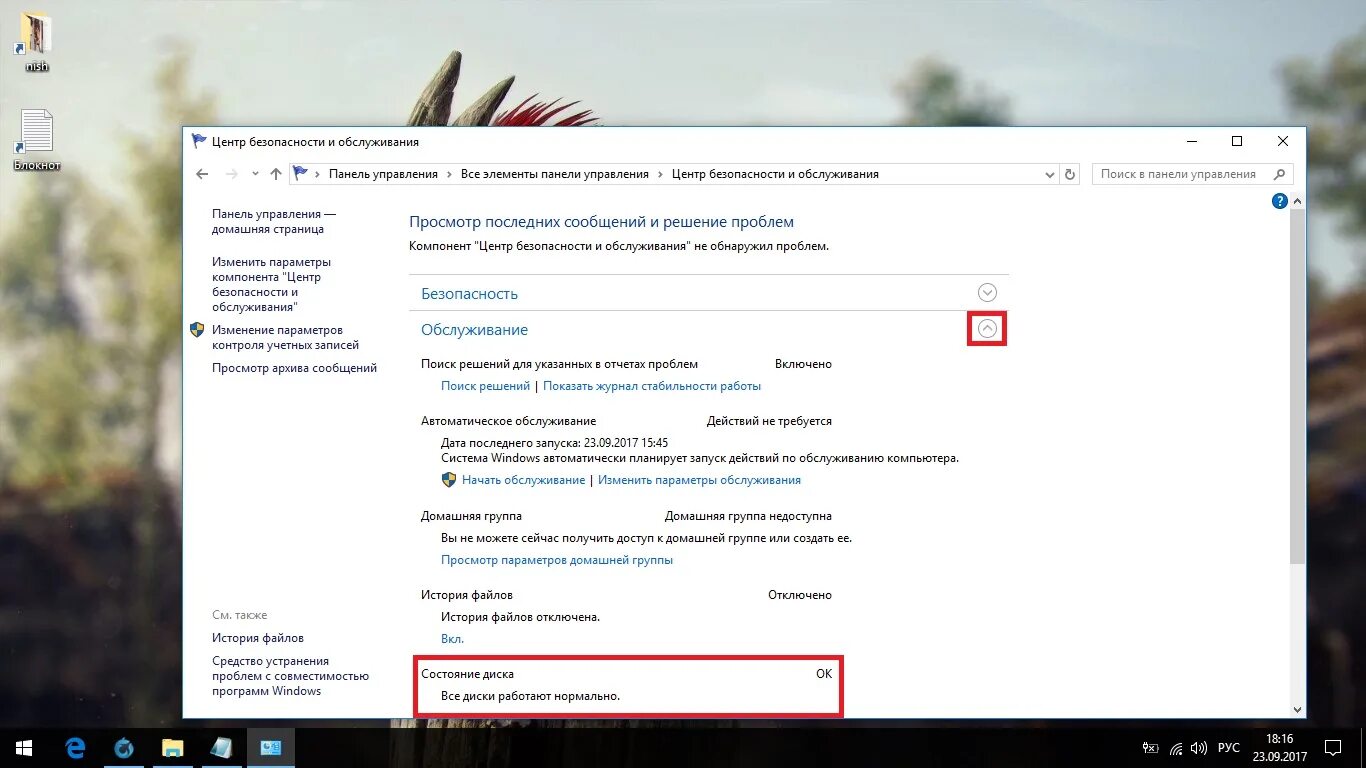Go back with the left arrow button
1366x768 pixels.
pos(202,174)
